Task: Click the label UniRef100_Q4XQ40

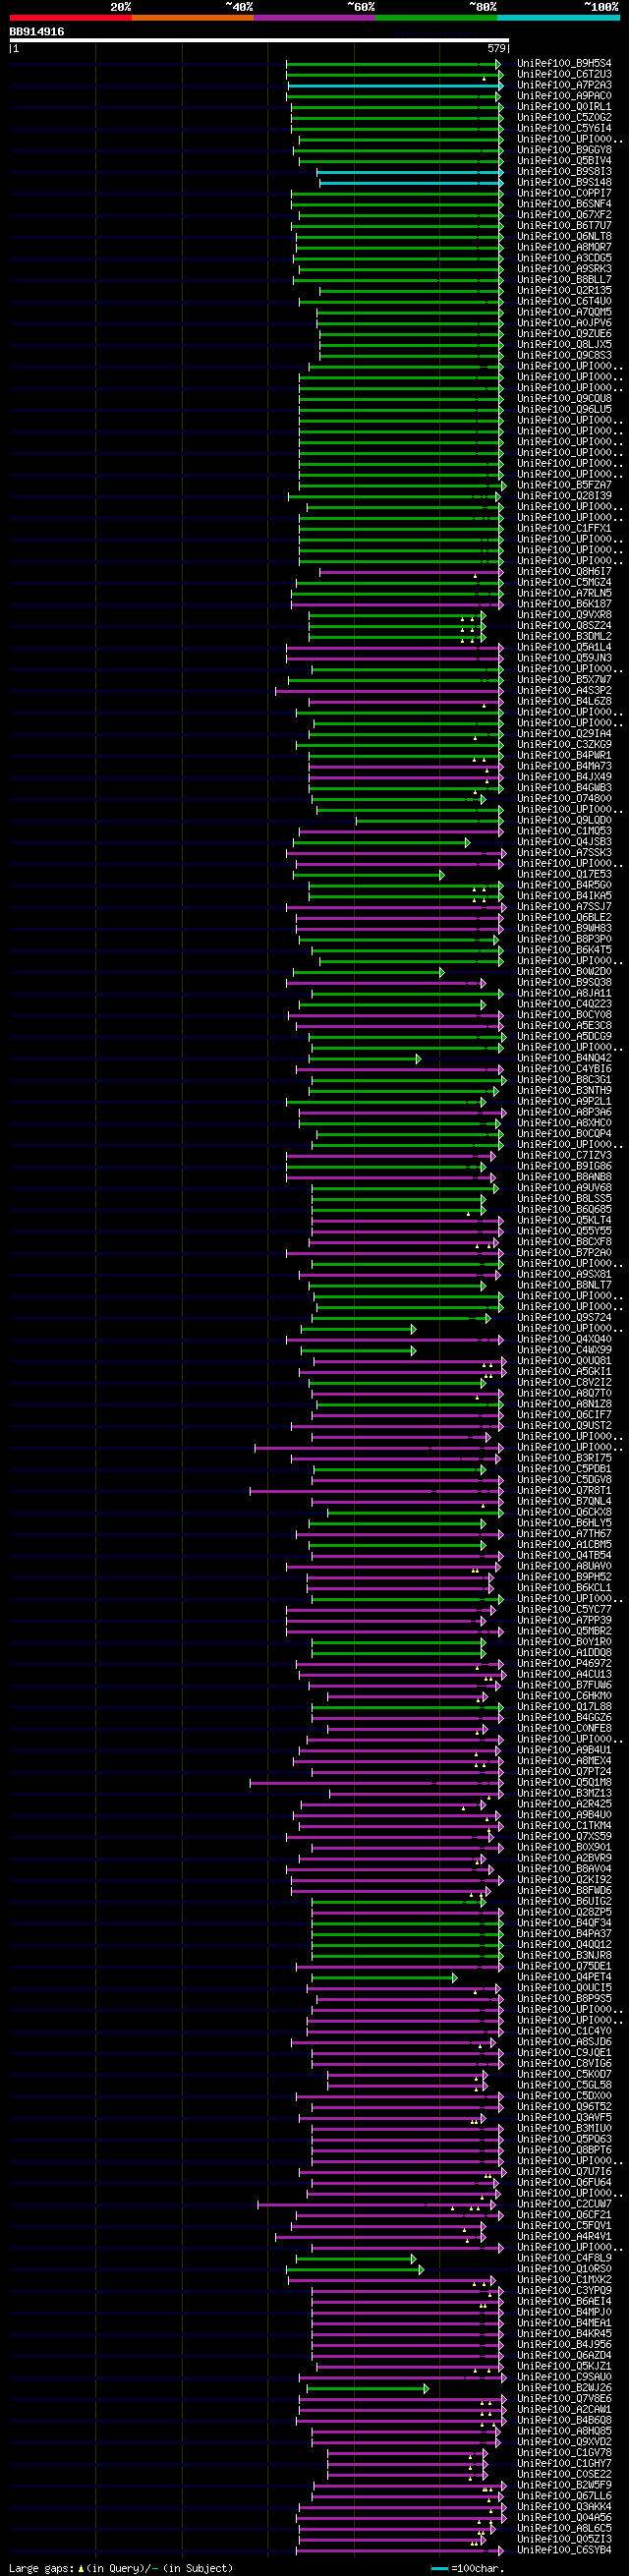Action: [564, 1340]
